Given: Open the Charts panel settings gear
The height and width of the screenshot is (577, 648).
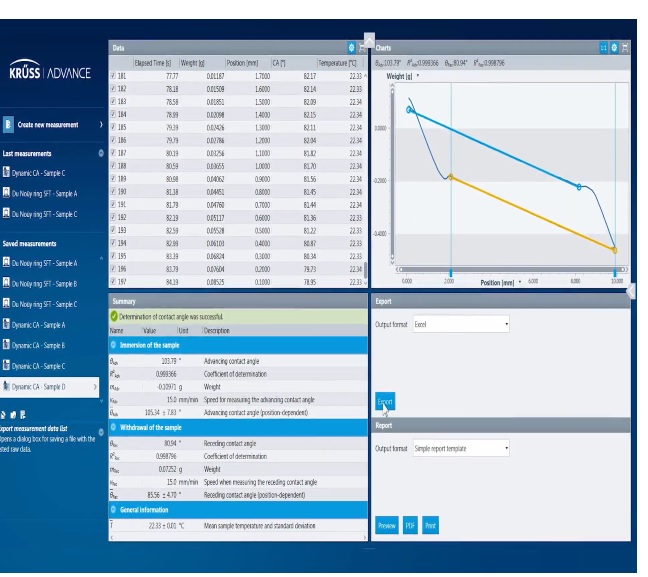Looking at the screenshot, I should 614,48.
